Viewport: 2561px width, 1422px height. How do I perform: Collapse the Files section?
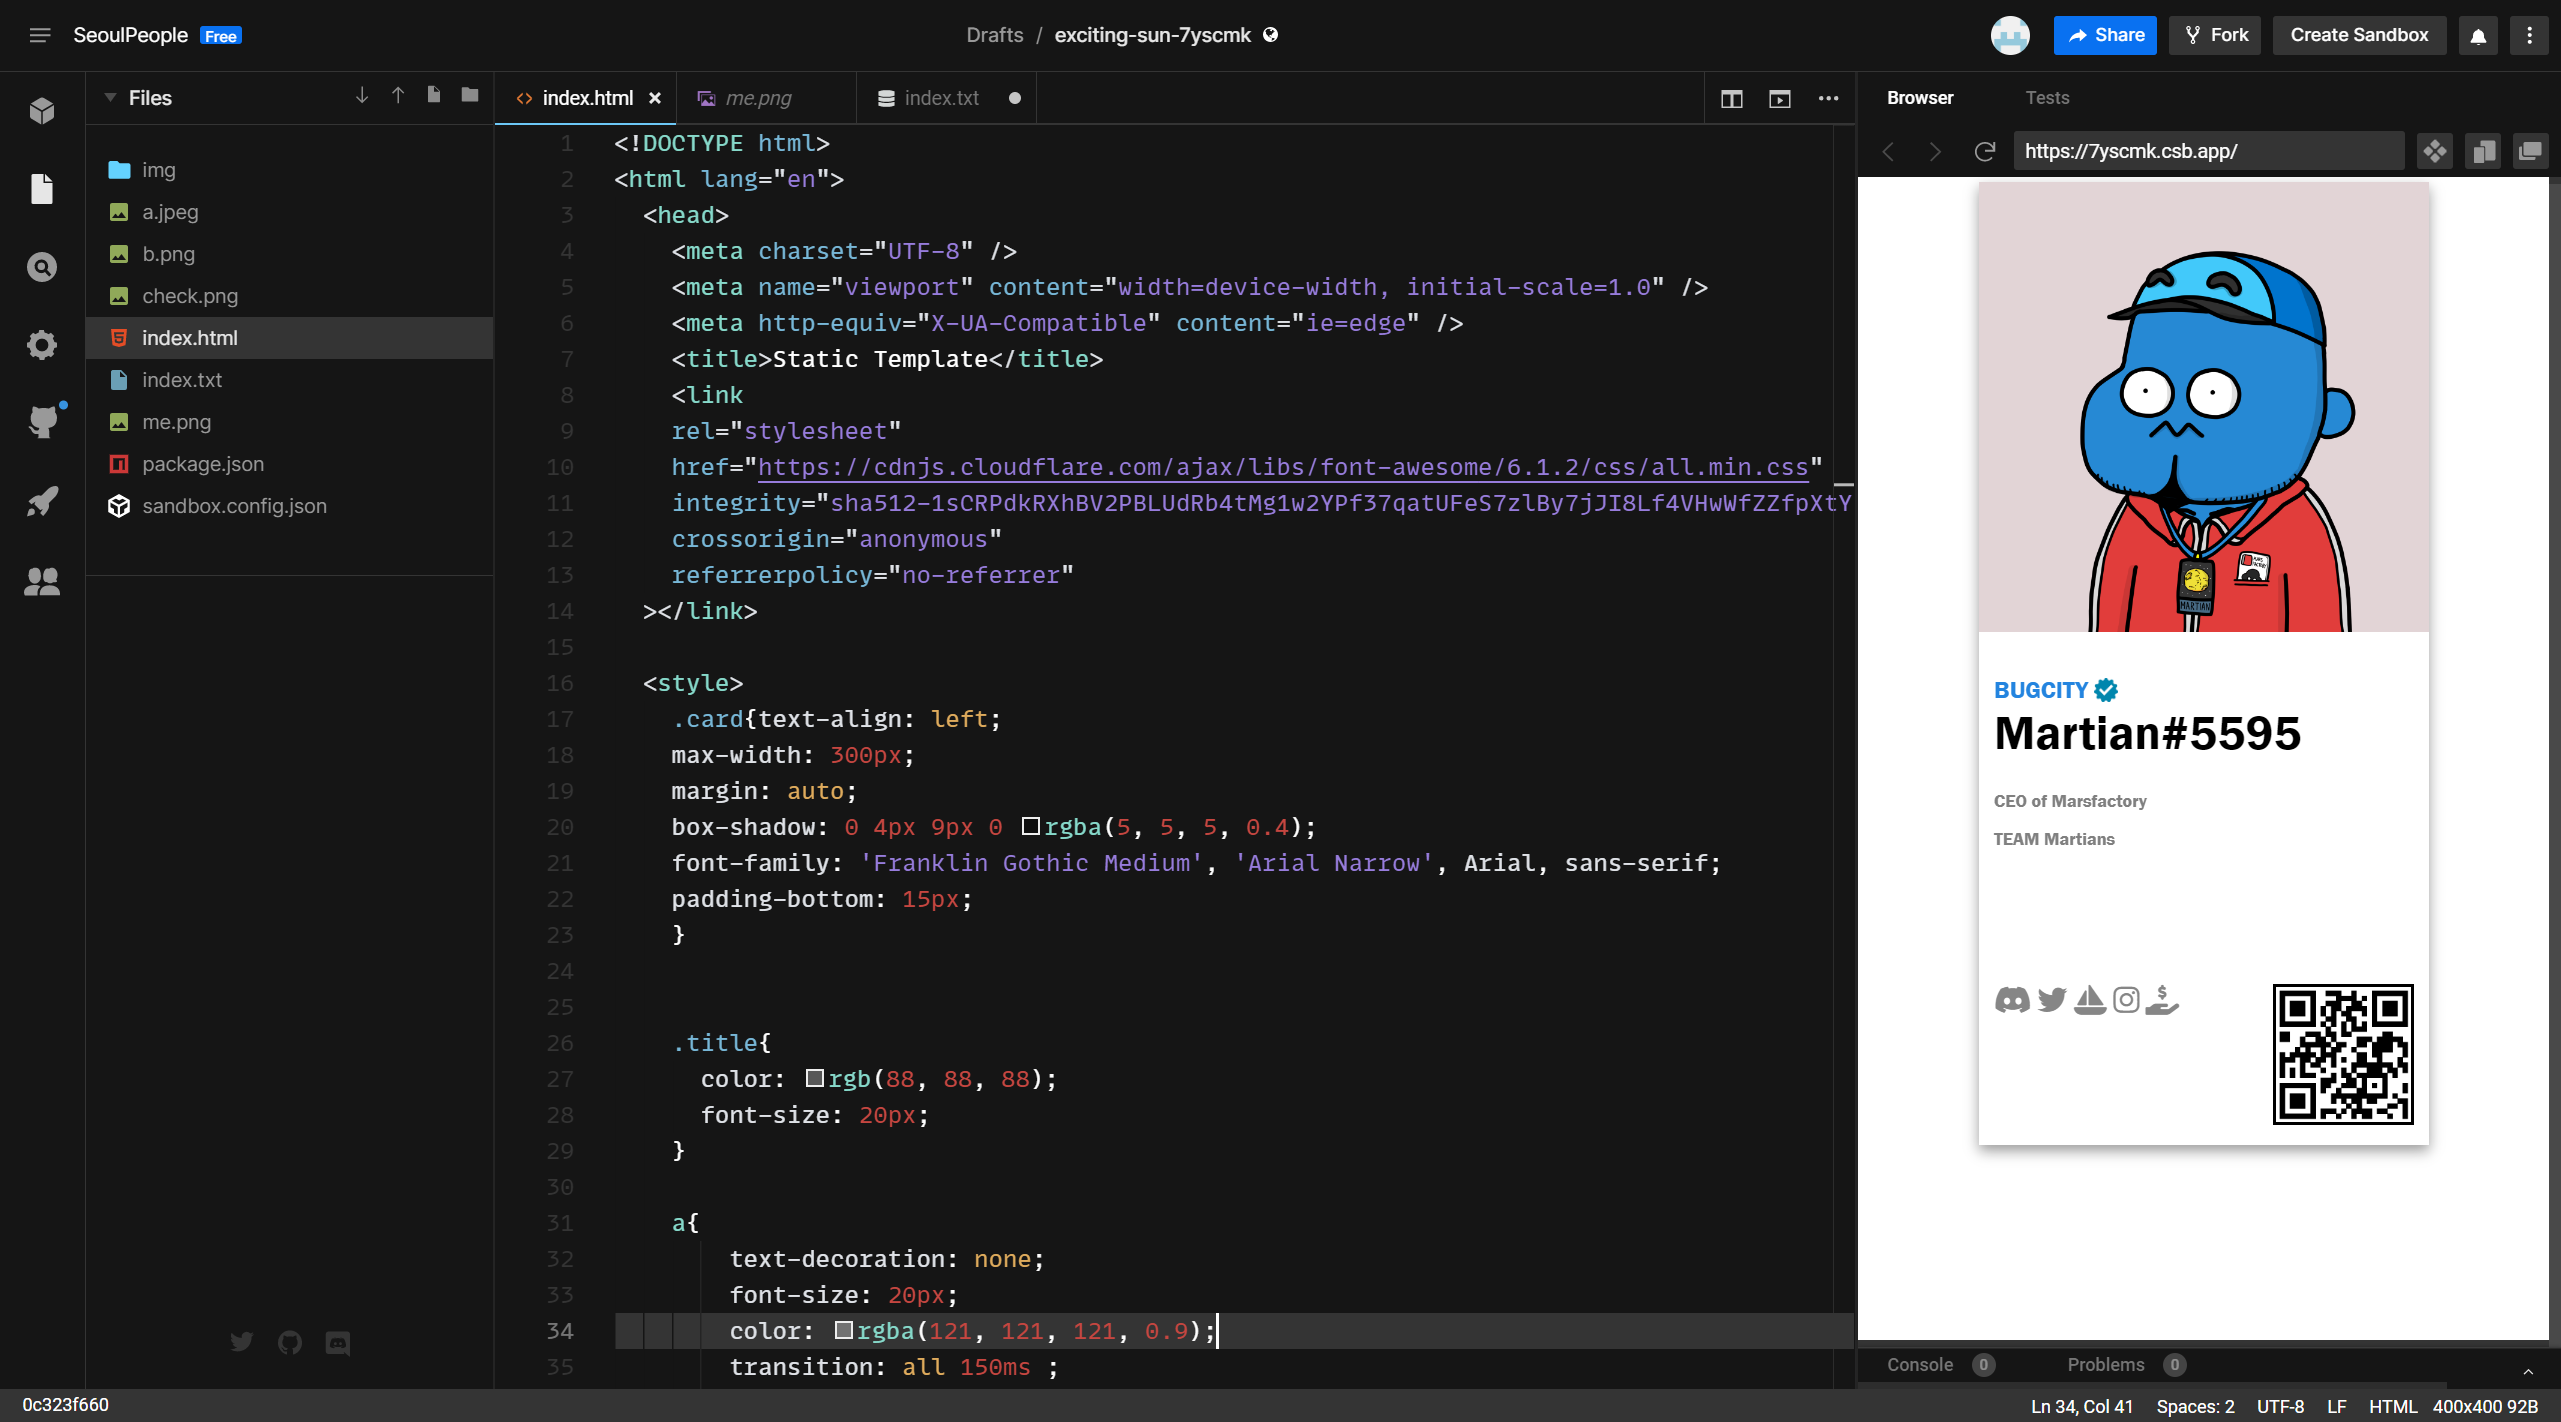(111, 98)
